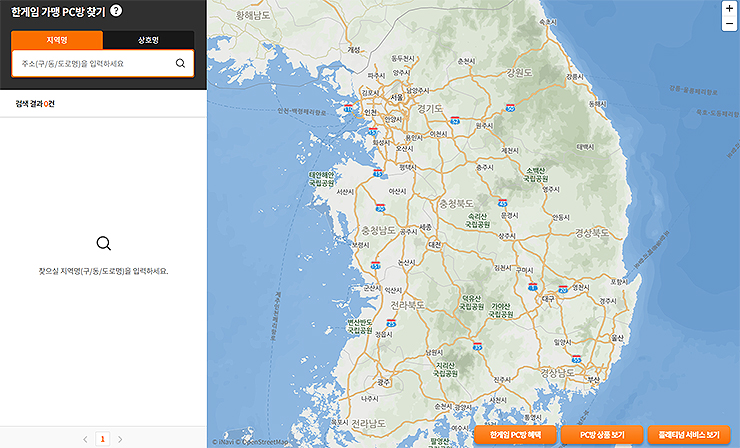This screenshot has height=448, width=740.
Task: Switch to the 상호명 tab
Action: (148, 40)
